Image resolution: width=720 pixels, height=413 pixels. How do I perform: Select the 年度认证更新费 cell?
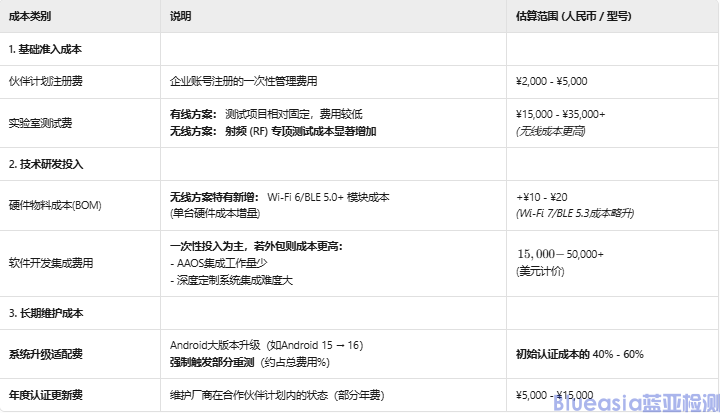pos(43,394)
